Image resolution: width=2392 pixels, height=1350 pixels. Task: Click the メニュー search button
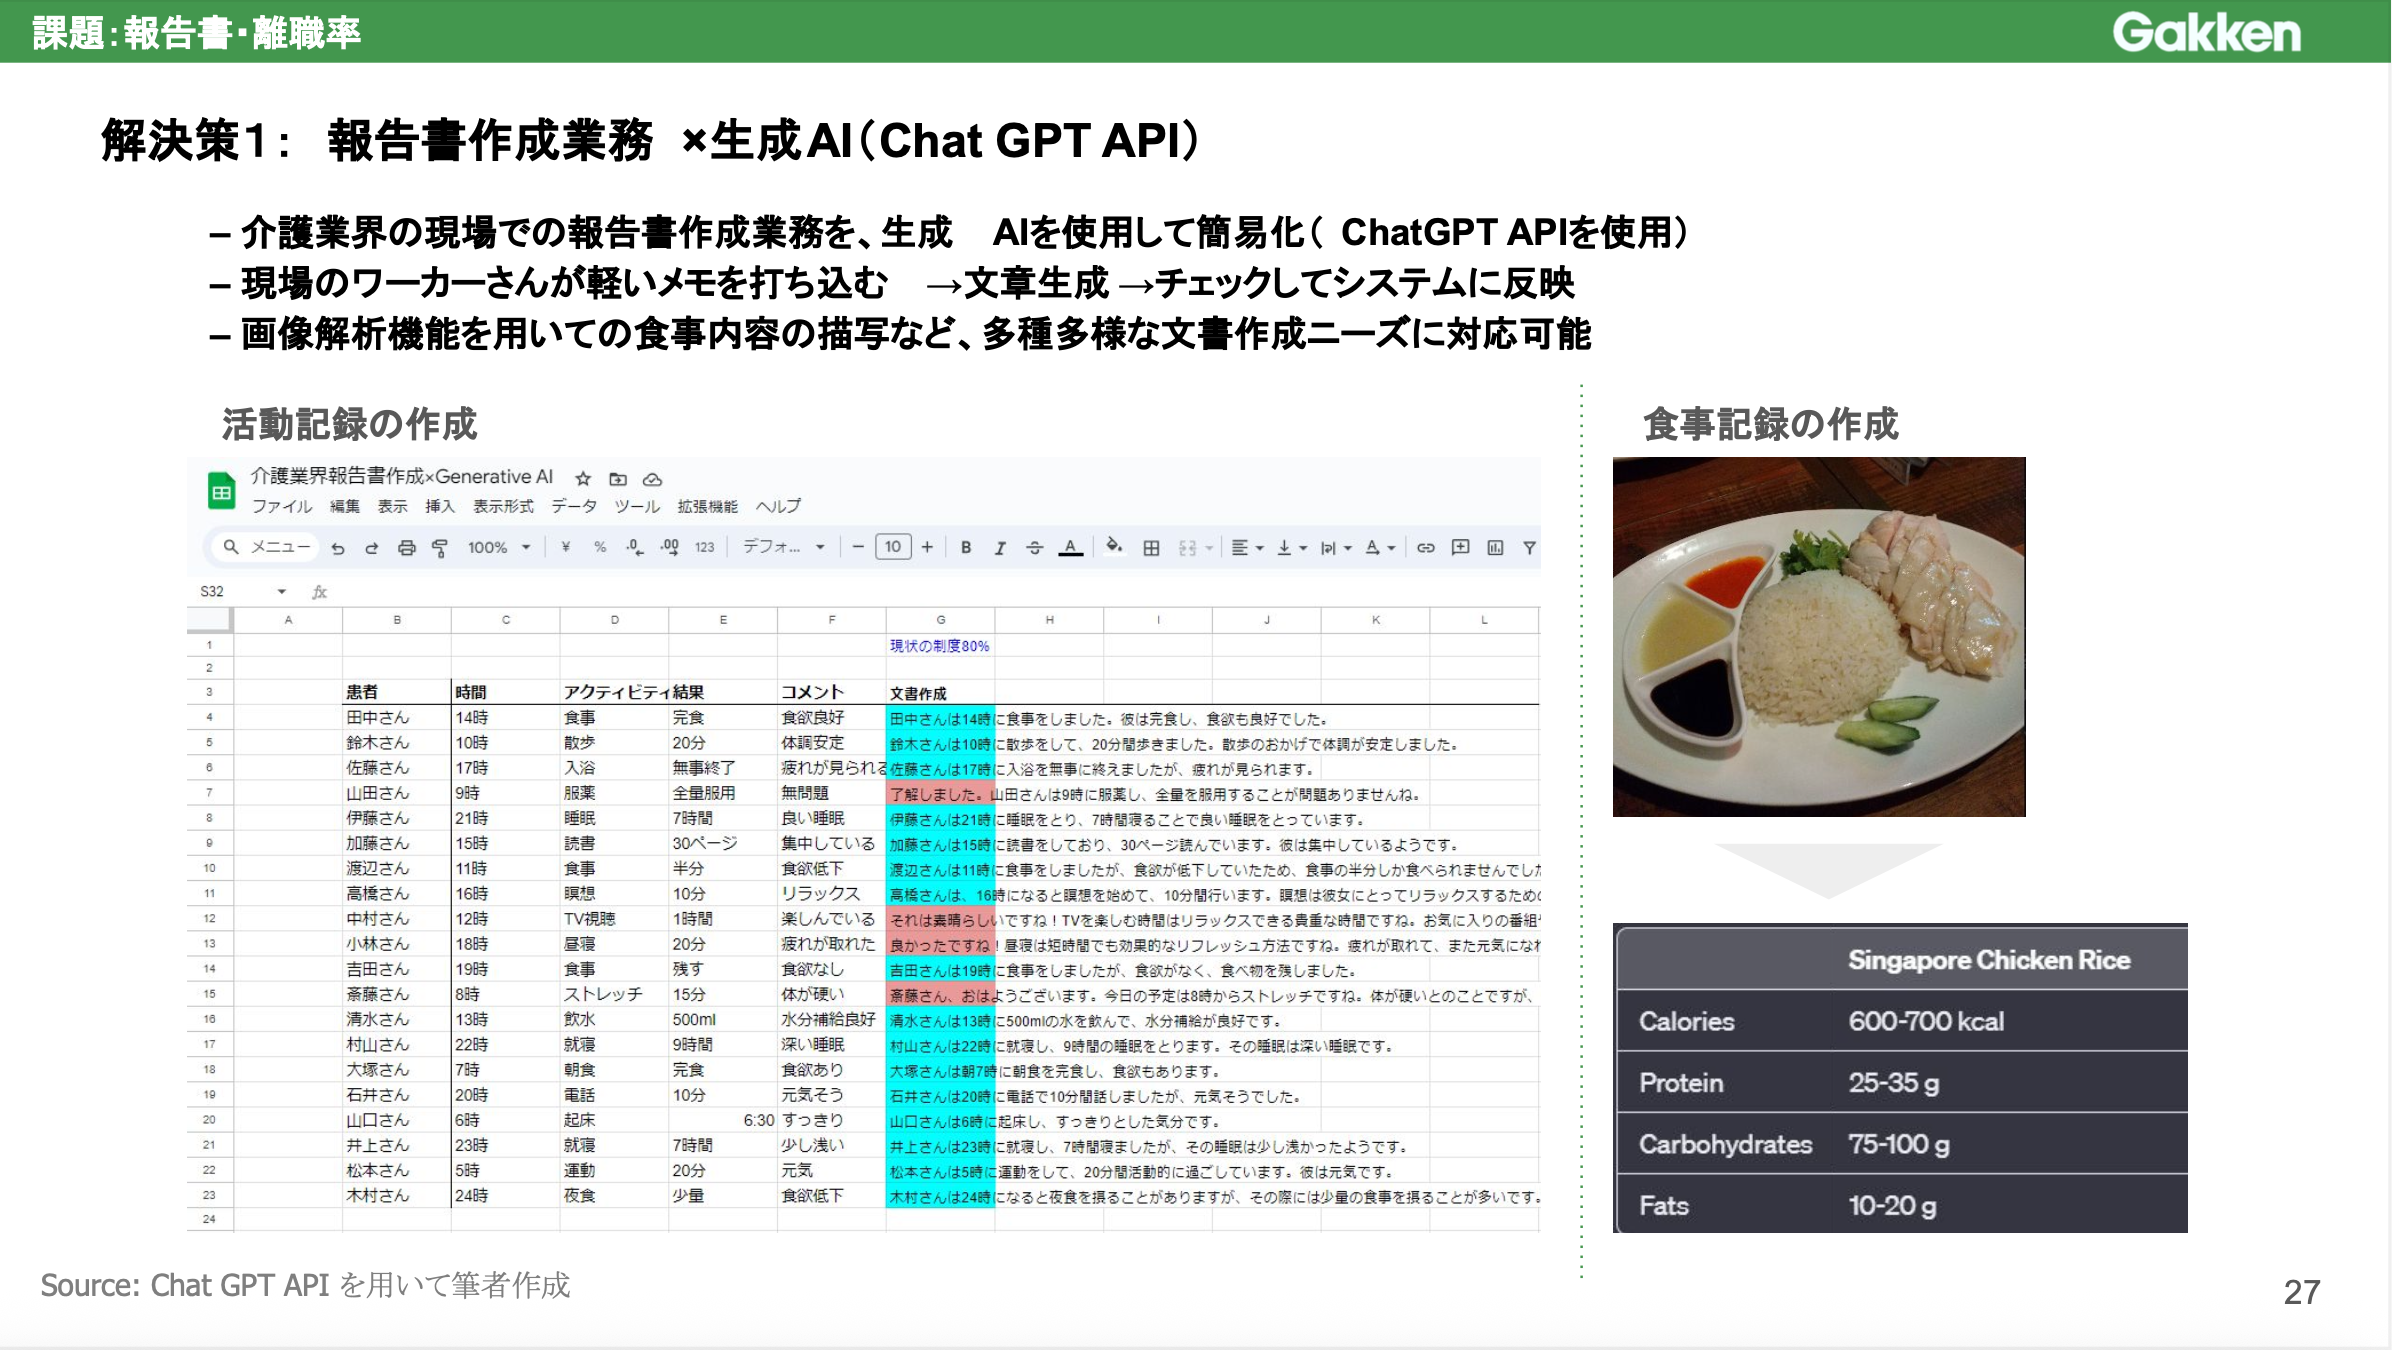click(x=266, y=548)
